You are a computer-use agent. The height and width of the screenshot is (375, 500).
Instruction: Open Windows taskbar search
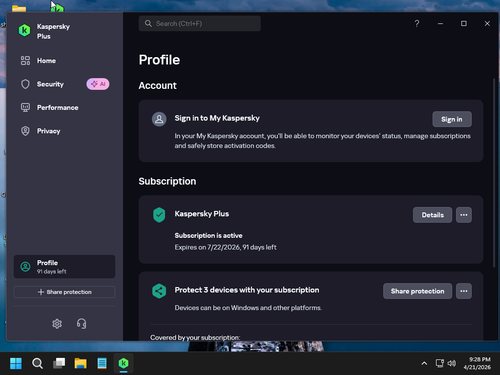[x=37, y=363]
